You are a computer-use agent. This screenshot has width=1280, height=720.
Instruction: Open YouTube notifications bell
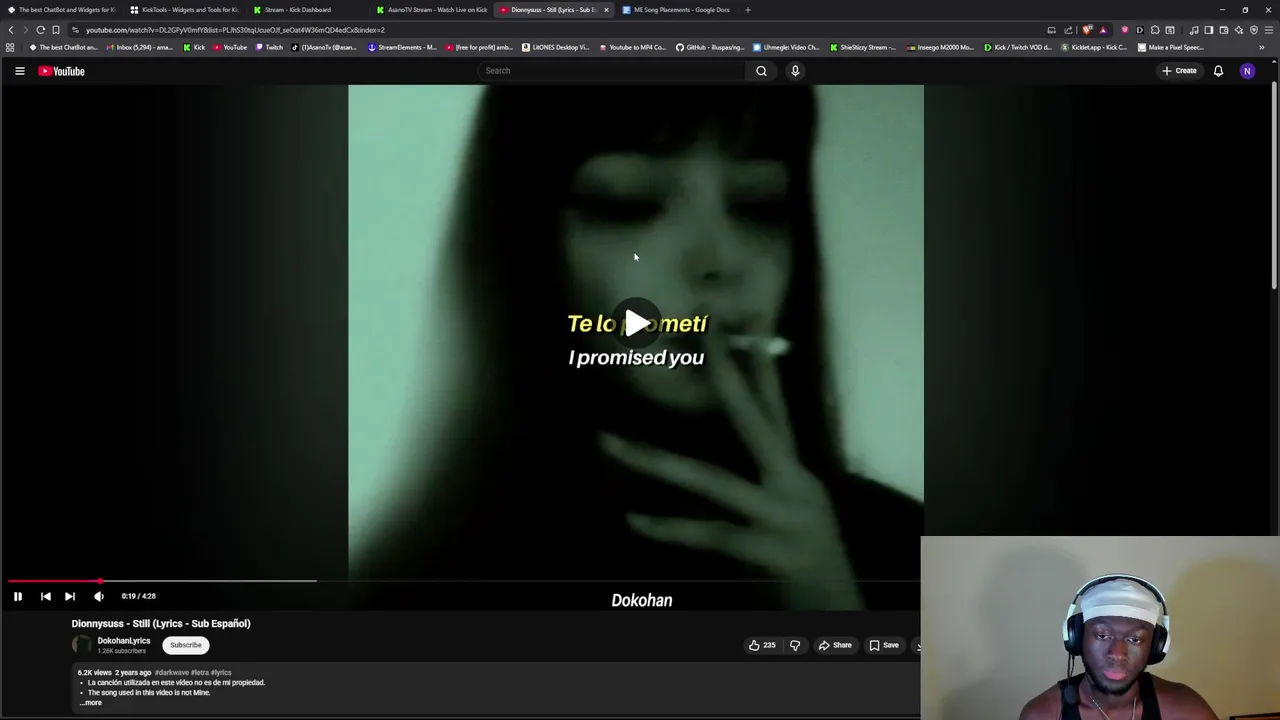1218,71
